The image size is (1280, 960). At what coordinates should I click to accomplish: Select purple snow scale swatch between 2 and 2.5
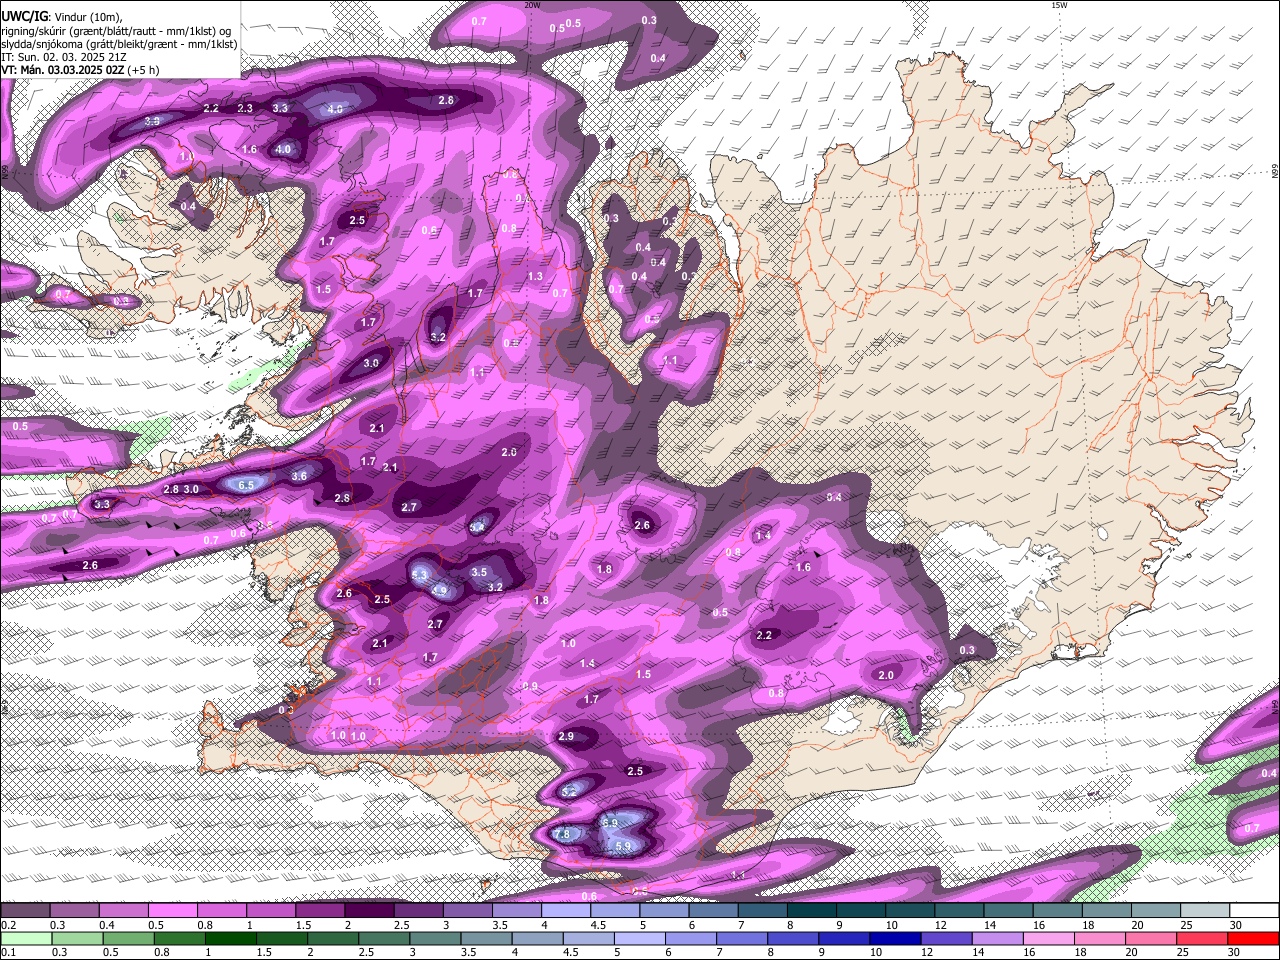[x=368, y=911]
